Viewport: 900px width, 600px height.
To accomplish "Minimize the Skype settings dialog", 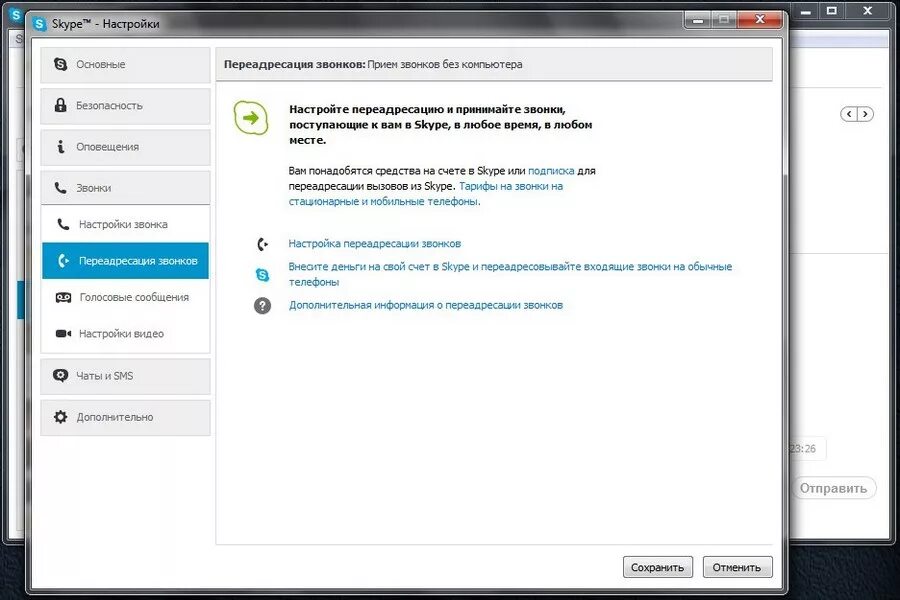I will pos(698,20).
